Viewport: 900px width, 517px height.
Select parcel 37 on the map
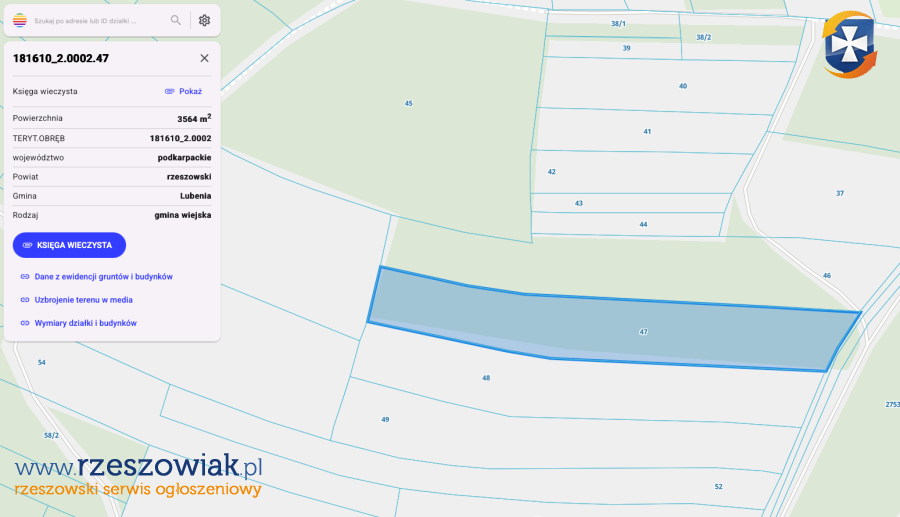pyautogui.click(x=839, y=193)
